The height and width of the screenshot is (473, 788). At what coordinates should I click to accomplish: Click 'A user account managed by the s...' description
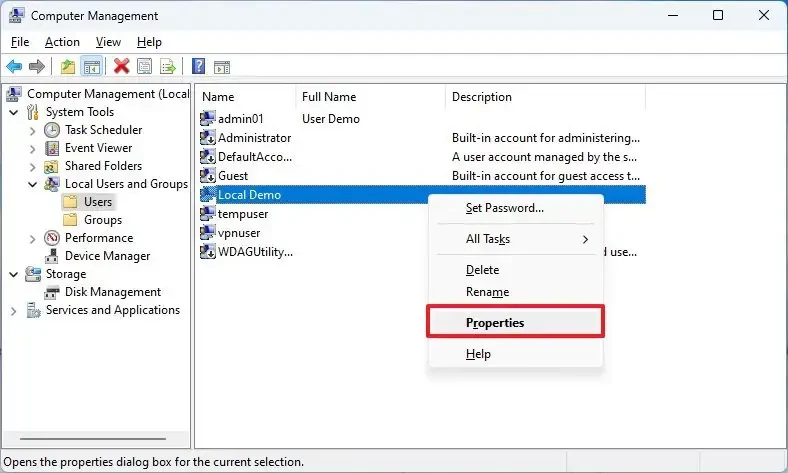point(544,157)
